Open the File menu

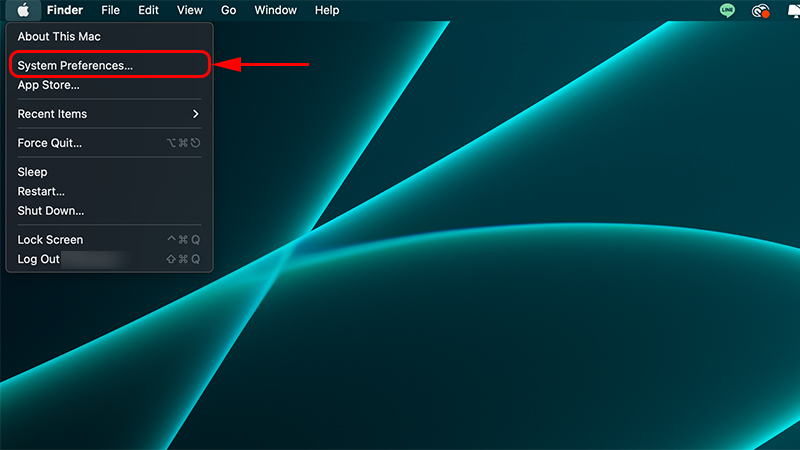[x=110, y=10]
